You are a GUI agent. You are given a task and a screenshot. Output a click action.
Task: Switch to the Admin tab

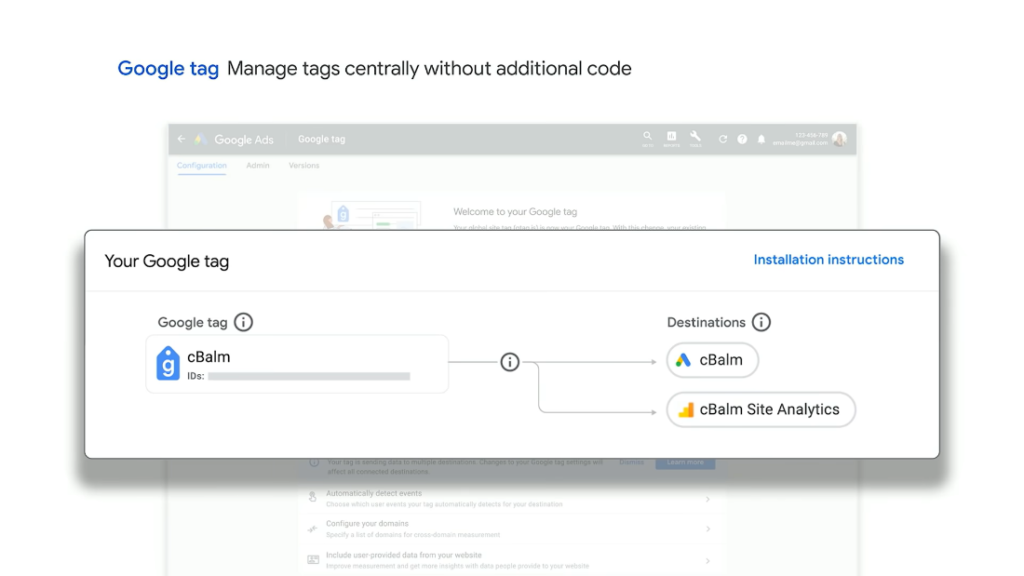tap(258, 166)
